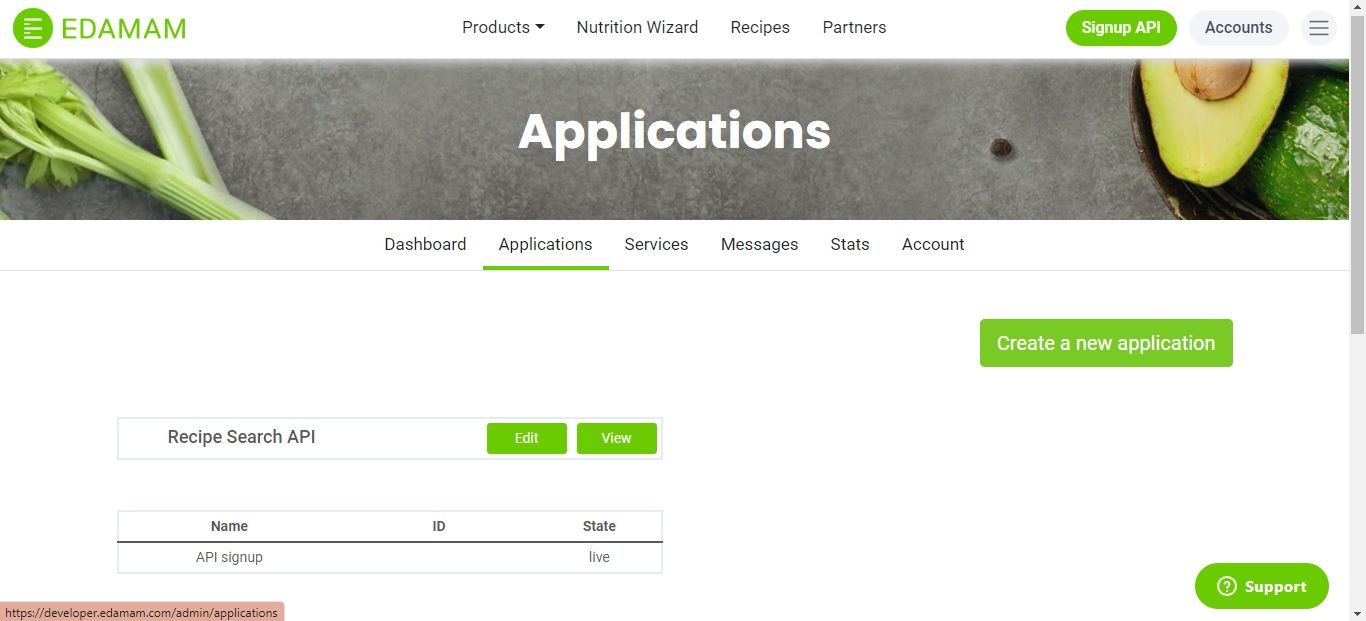View the Recipe Search API details
The image size is (1366, 621).
616,438
